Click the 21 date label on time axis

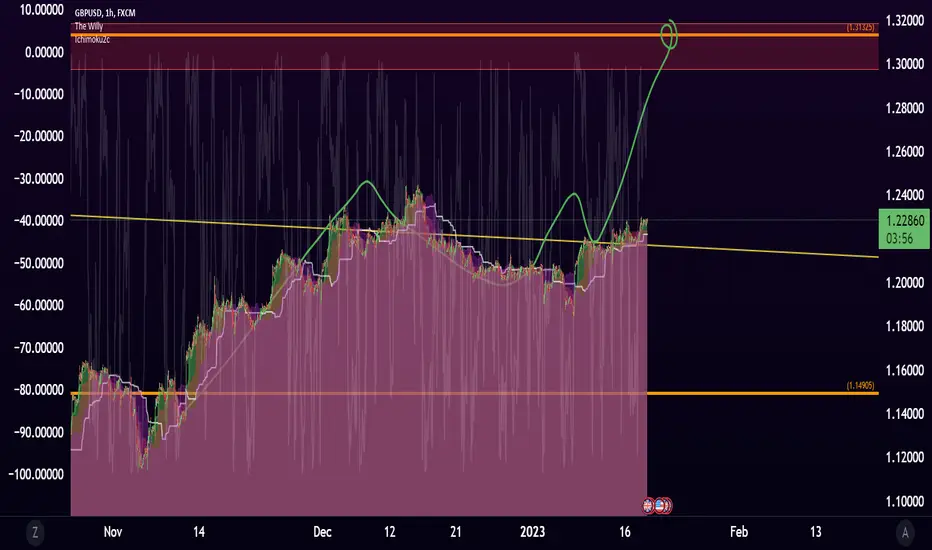coord(456,532)
